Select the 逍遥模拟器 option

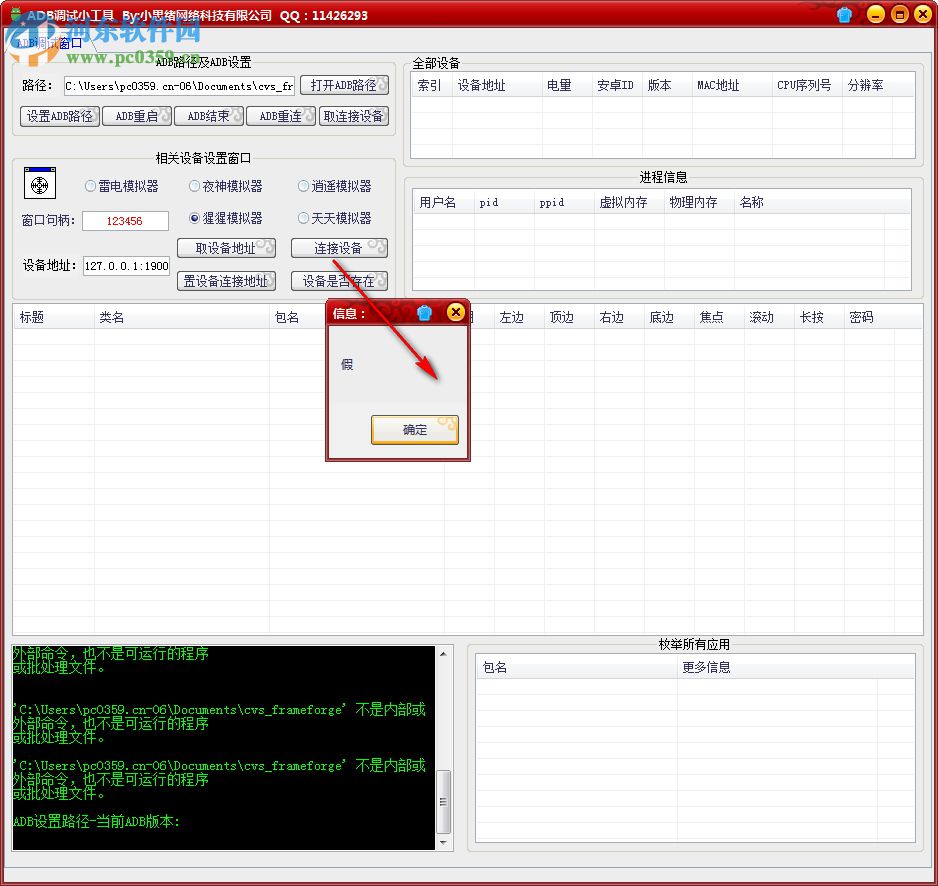point(303,188)
